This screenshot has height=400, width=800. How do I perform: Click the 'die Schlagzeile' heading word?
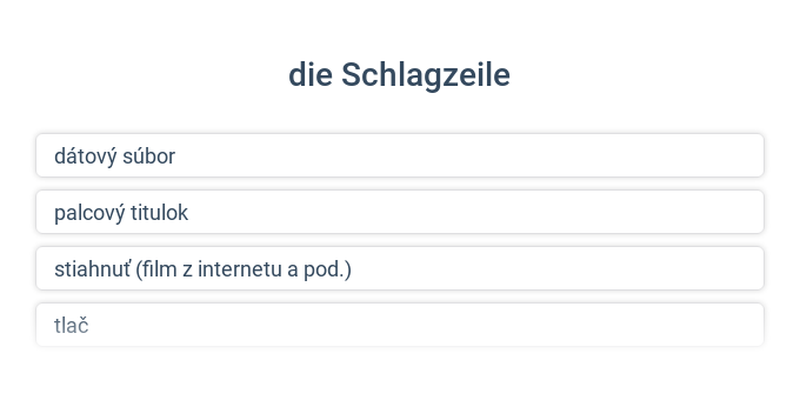click(399, 75)
